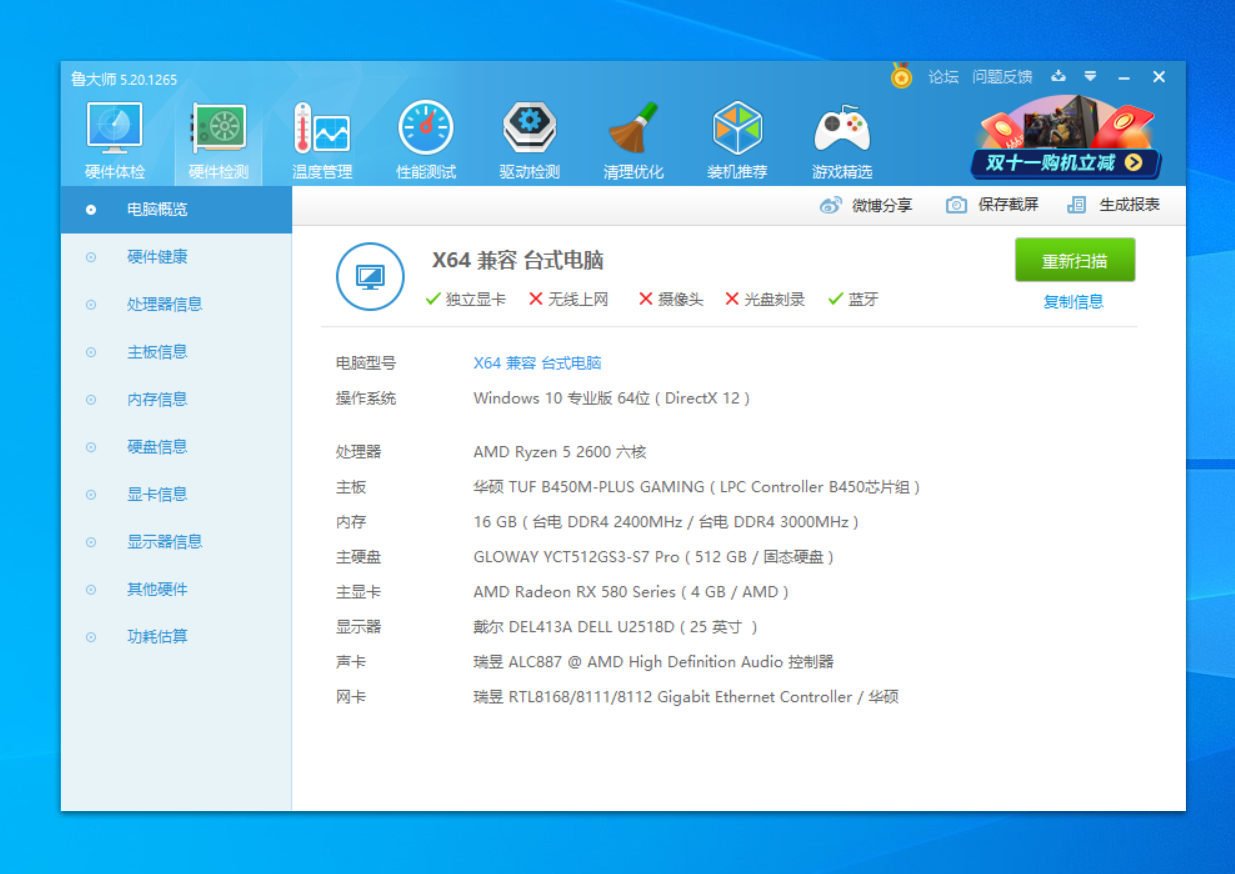The image size is (1235, 874).
Task: Open 驱动检测 driver detection
Action: click(x=530, y=142)
